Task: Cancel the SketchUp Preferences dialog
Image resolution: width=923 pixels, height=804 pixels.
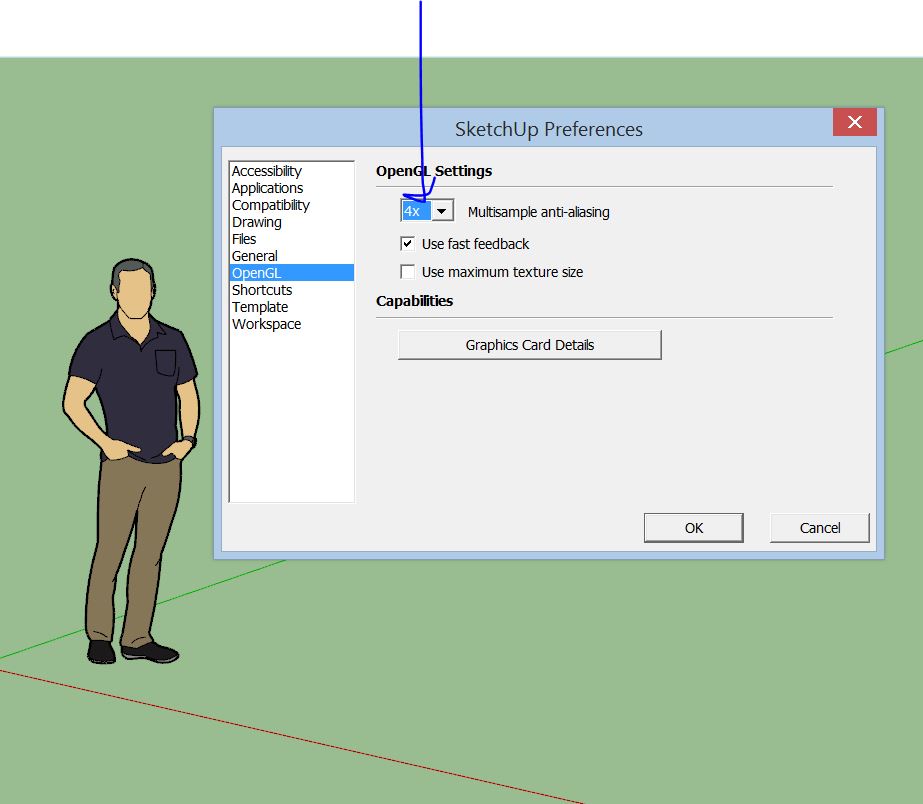Action: point(819,528)
